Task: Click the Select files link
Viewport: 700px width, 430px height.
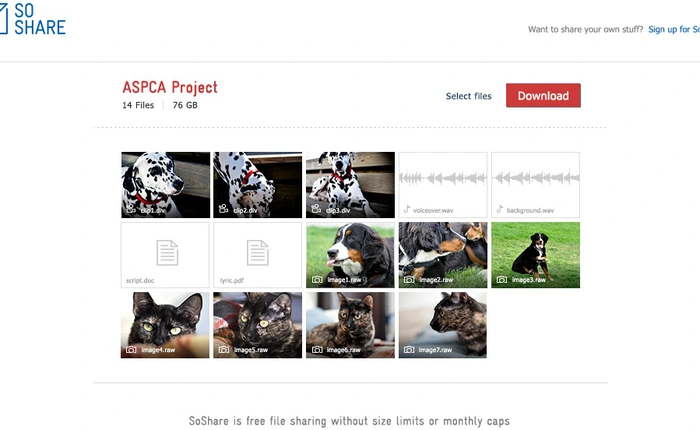Action: [x=468, y=96]
